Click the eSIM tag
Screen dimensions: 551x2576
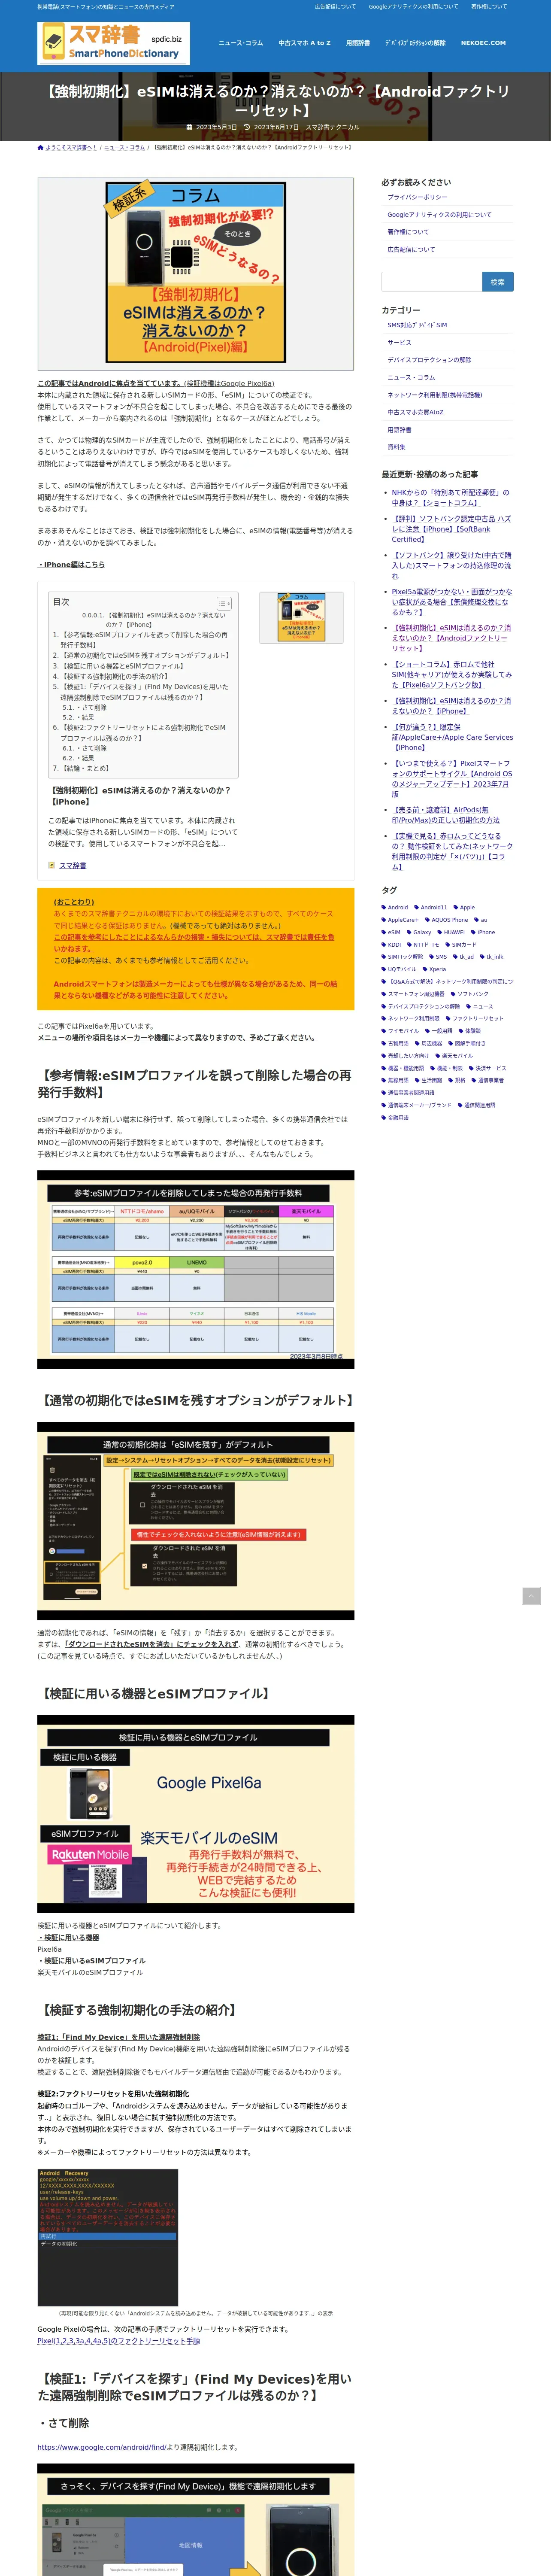tap(391, 932)
